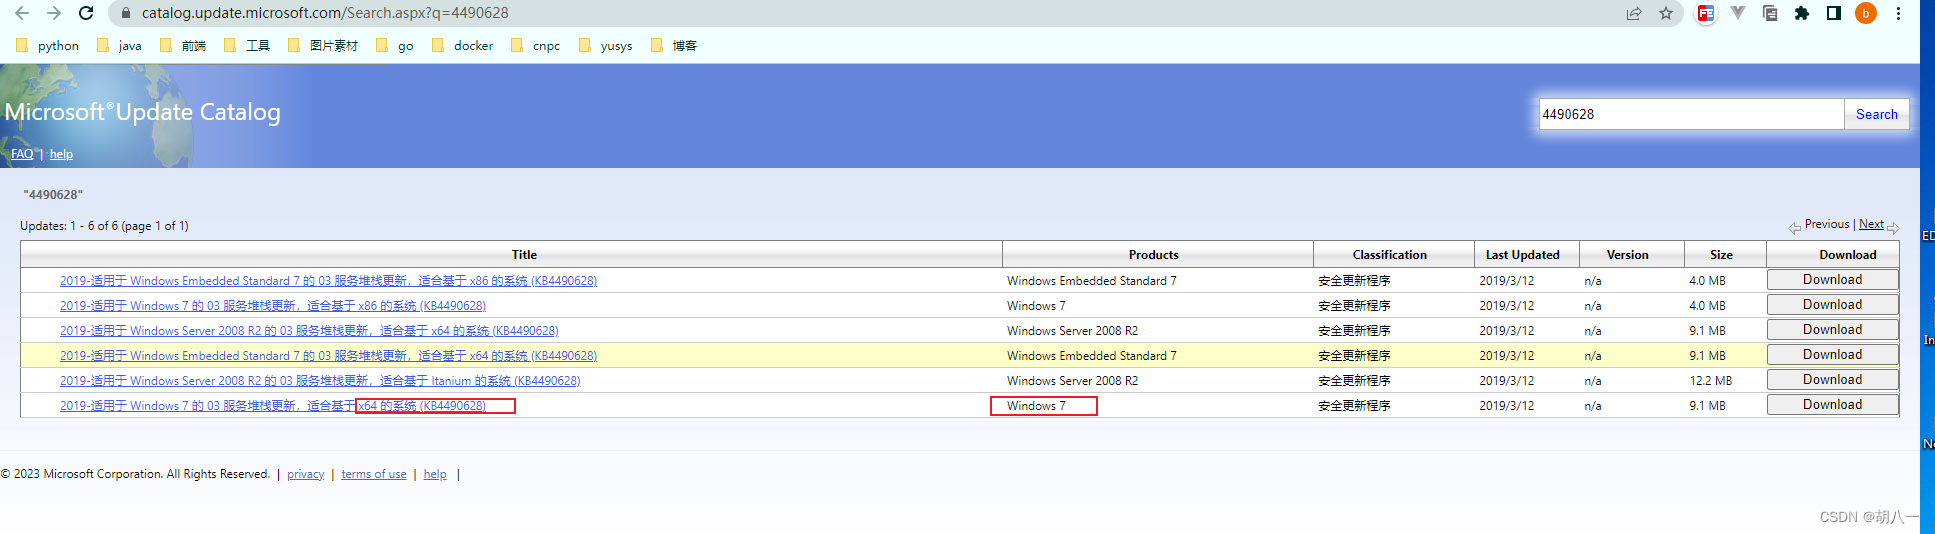
Task: Open Chrome three-dot menu
Action: pos(1898,13)
